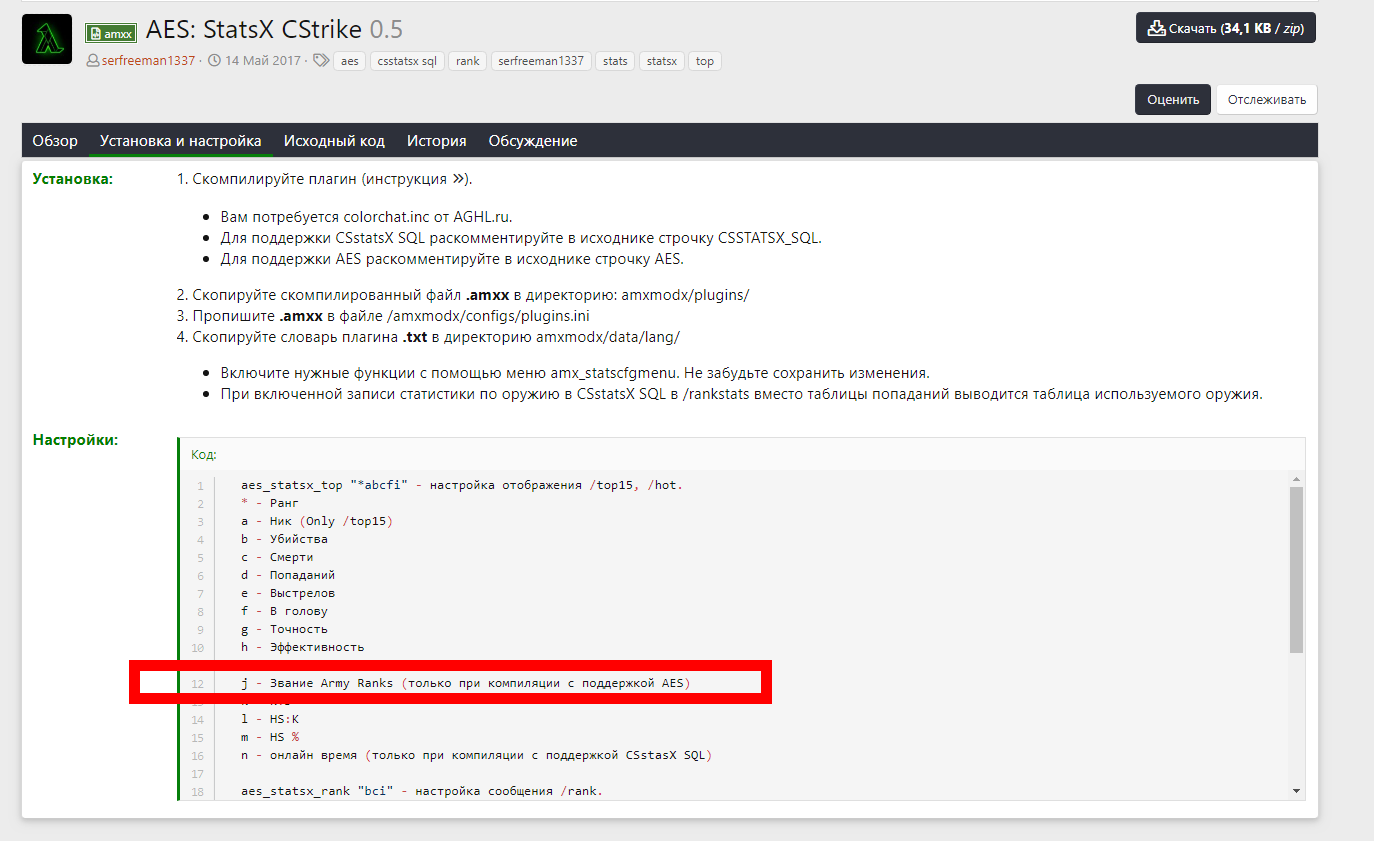Click code line 'm - HS %'
The image size is (1374, 841).
click(270, 737)
